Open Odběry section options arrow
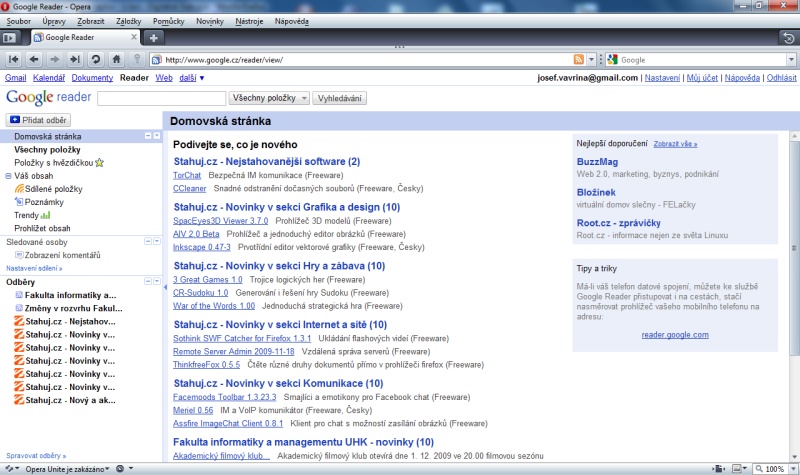The height and width of the screenshot is (475, 800). point(157,281)
